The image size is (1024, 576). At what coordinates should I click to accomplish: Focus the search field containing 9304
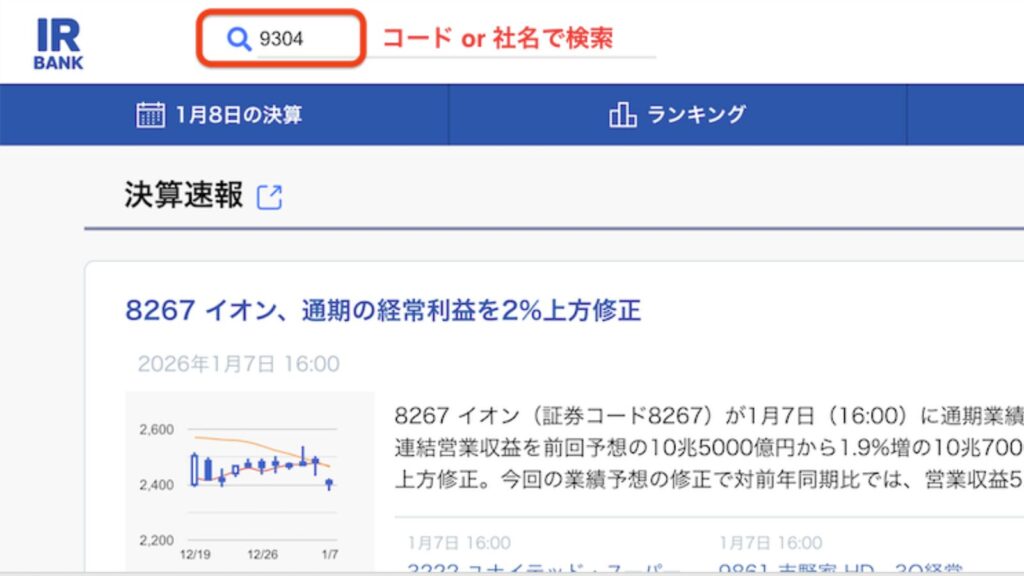click(x=300, y=39)
